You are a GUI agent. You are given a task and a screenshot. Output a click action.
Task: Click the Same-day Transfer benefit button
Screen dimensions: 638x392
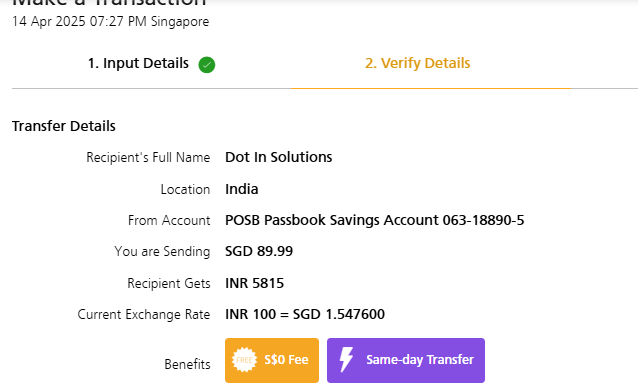(406, 360)
